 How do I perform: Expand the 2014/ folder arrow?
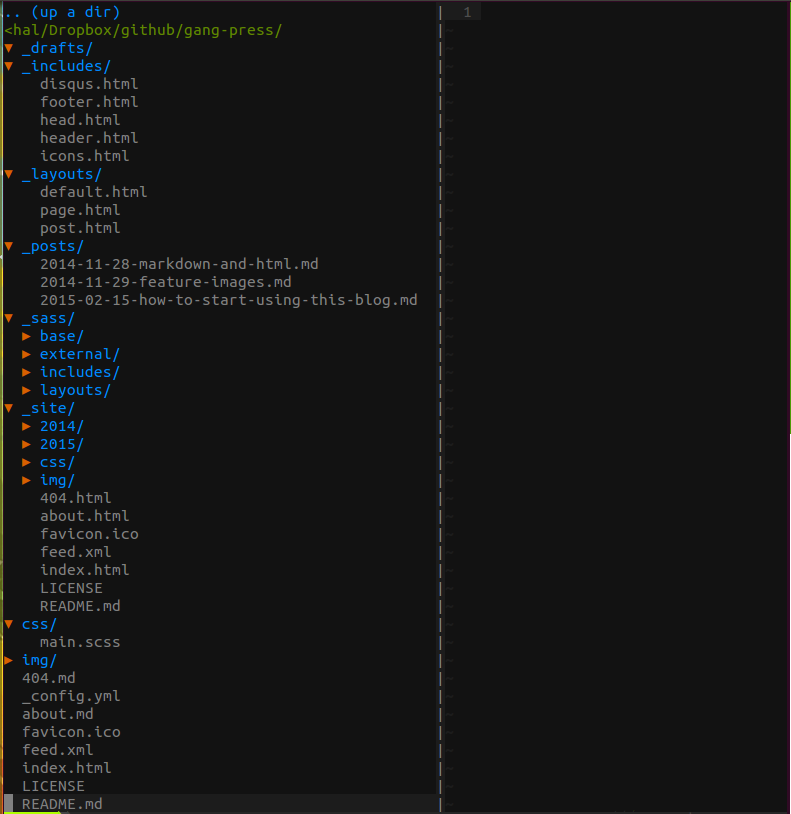pos(26,426)
